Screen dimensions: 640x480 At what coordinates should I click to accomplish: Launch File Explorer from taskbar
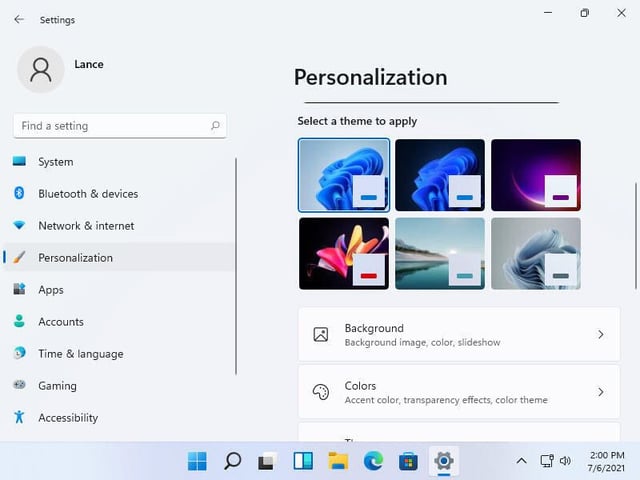click(x=338, y=461)
